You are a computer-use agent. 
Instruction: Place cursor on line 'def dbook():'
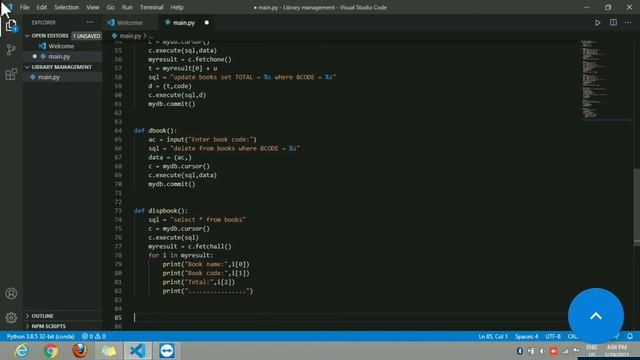click(155, 131)
